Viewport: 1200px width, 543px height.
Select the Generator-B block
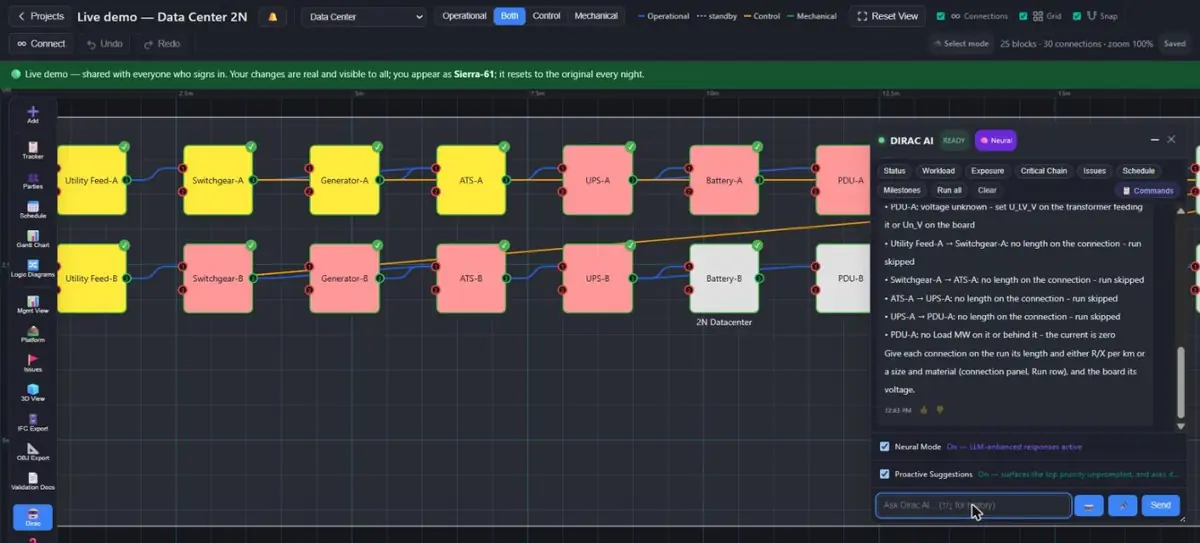tap(344, 278)
